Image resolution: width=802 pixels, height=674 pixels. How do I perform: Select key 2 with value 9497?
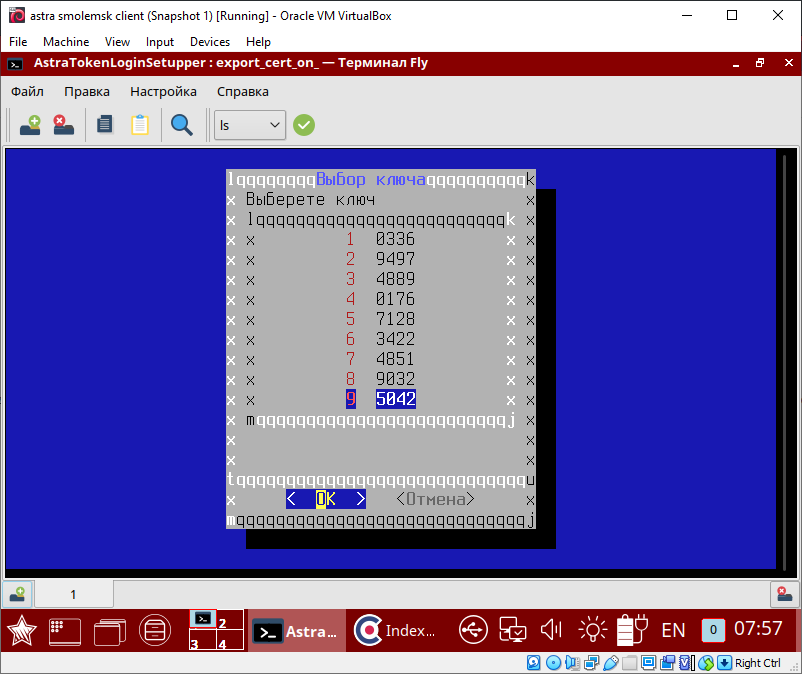[381, 259]
